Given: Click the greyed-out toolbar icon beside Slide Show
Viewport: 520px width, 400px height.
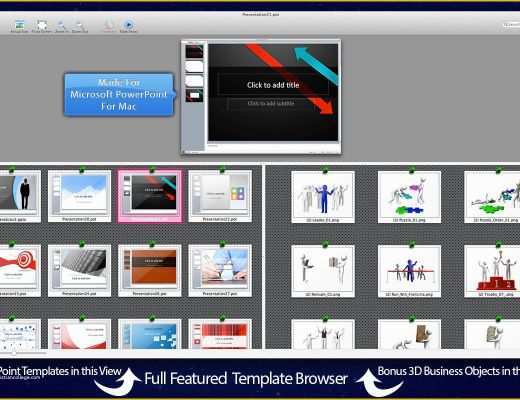Looking at the screenshot, I should 109,26.
